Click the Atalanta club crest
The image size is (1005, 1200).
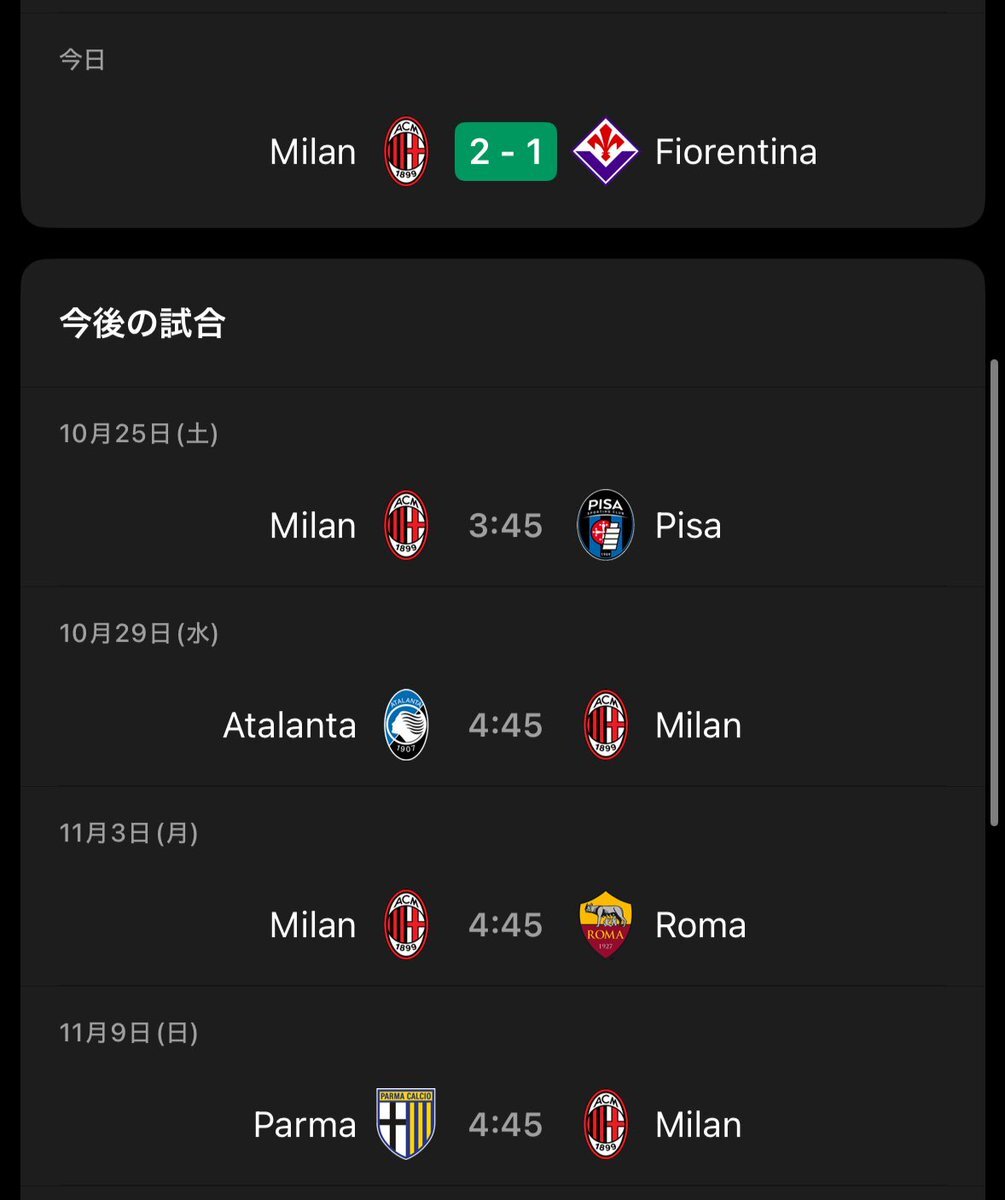tap(406, 725)
